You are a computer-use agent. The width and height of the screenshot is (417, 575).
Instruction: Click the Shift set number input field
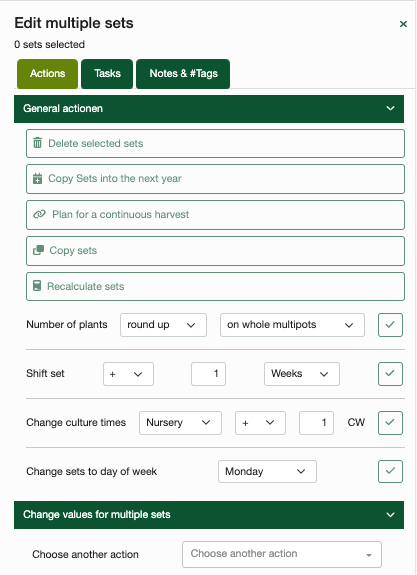(208, 374)
